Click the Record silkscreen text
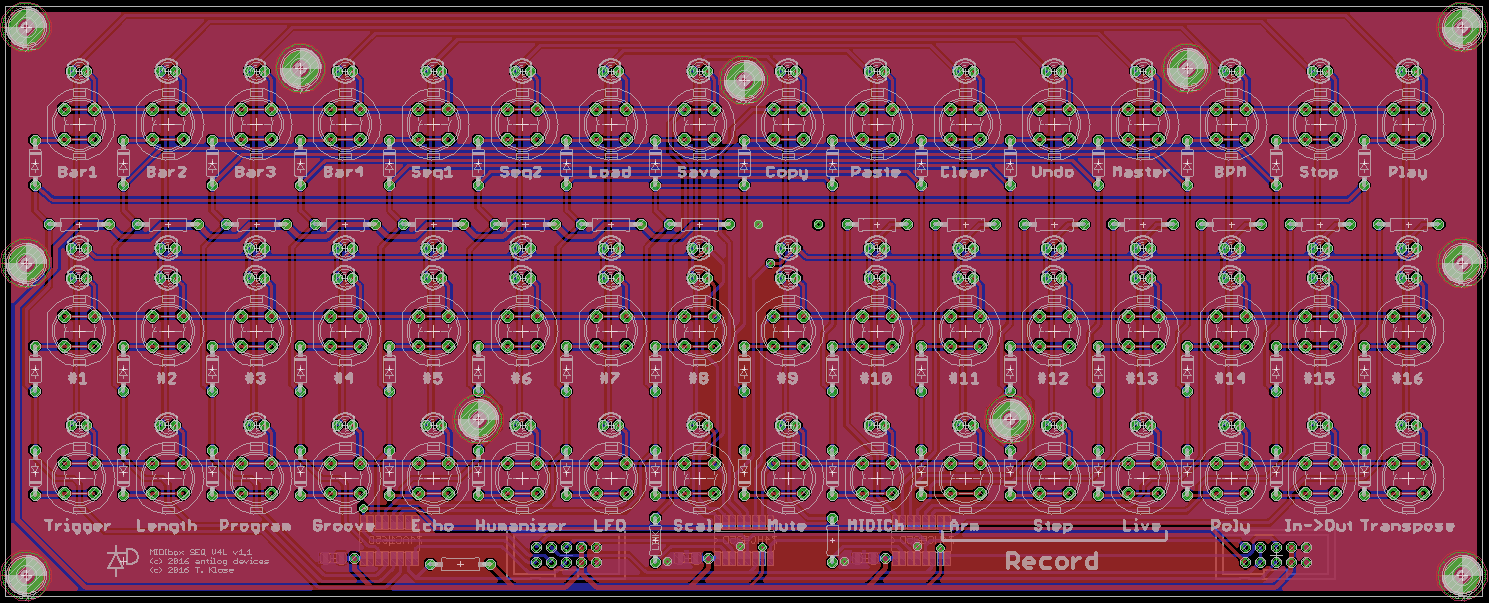 (x=1052, y=562)
